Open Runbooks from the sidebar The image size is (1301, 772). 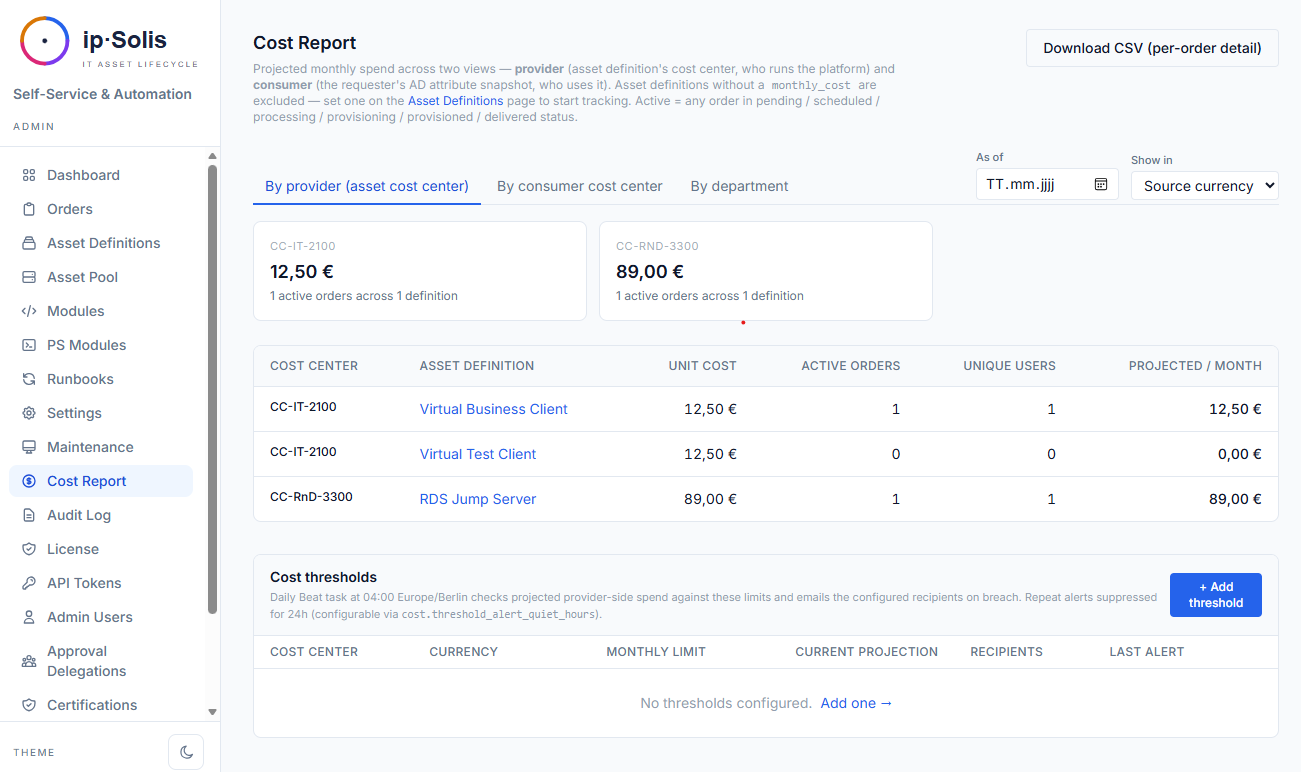(x=101, y=379)
